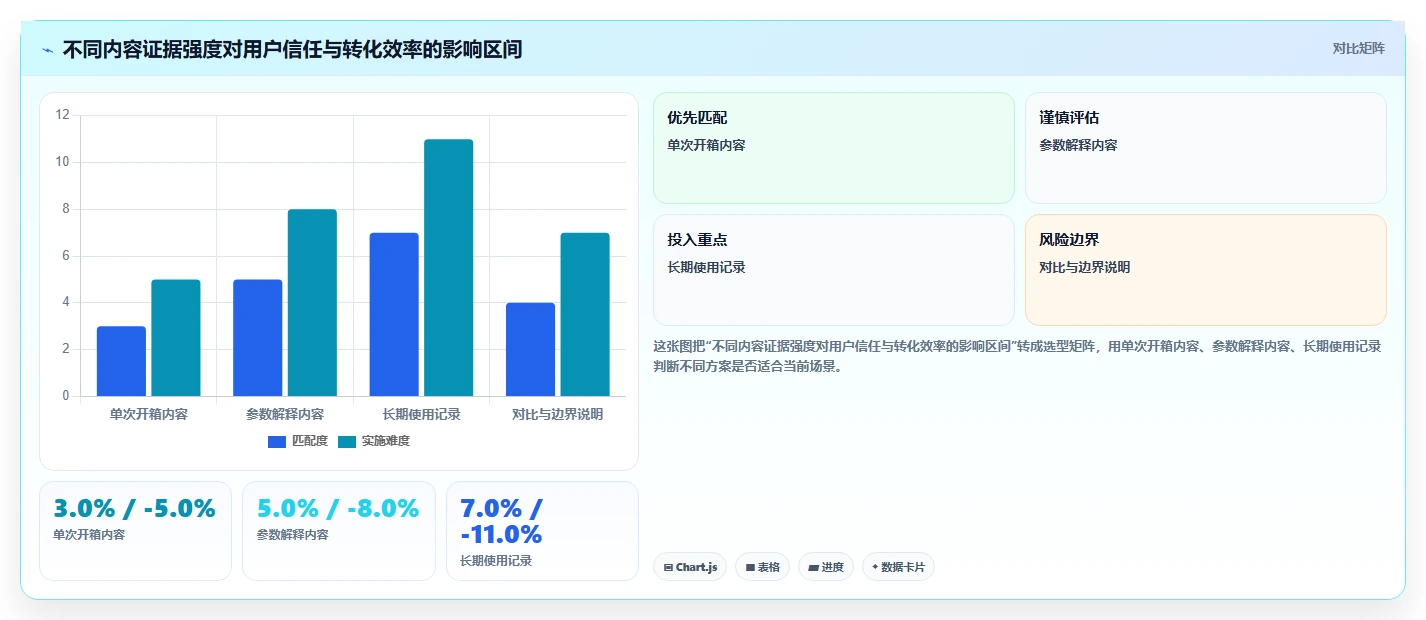Viewport: 1426px width, 620px height.
Task: Click the 实施难度 bar for 参数解释内容
Action: 312,303
